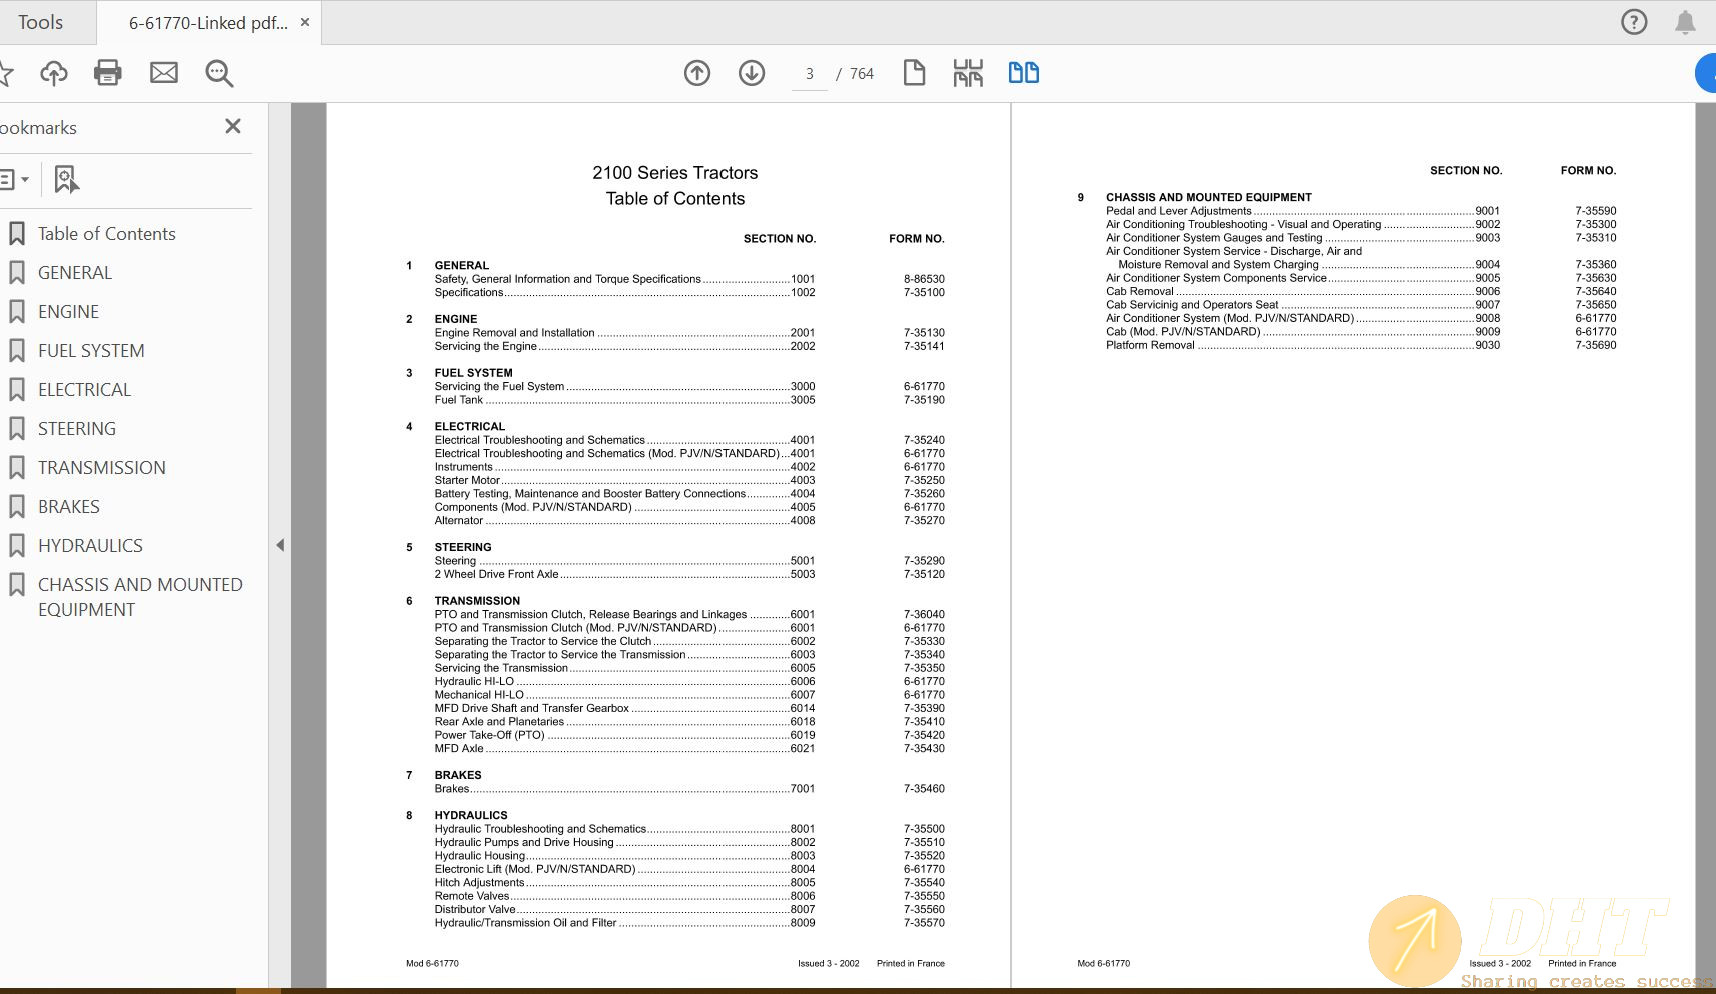Open the Table of Contents bookmark
1716x994 pixels.
click(107, 234)
